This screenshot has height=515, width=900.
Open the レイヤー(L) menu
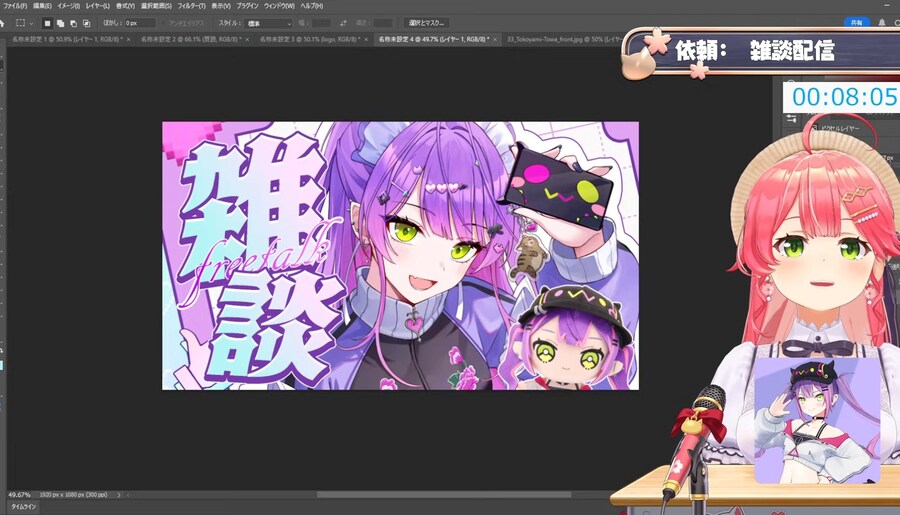(98, 6)
